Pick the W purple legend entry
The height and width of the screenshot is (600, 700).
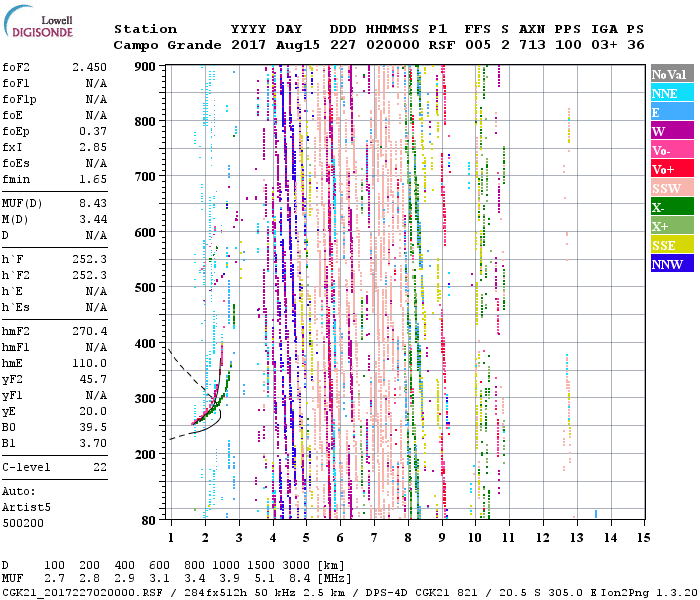671,131
